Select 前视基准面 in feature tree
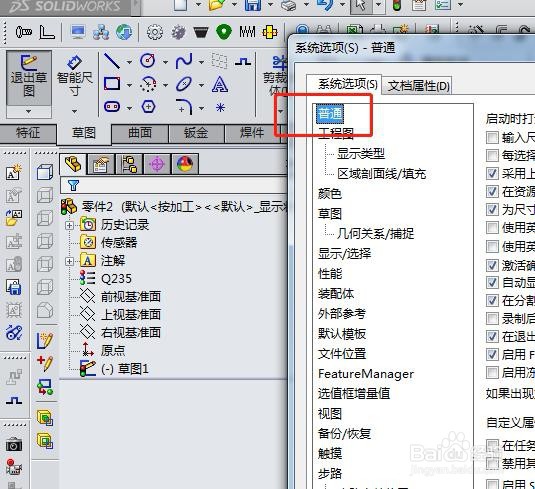The image size is (535, 489). 131,297
